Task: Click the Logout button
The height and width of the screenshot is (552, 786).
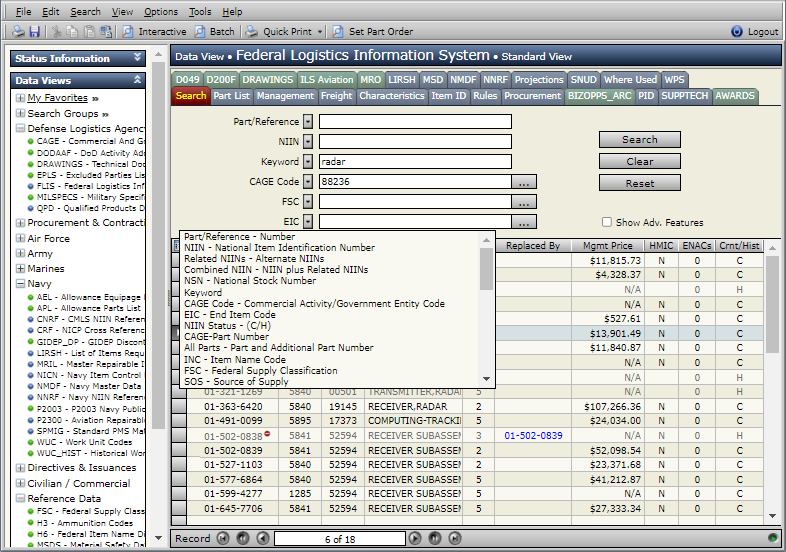Action: (x=755, y=32)
